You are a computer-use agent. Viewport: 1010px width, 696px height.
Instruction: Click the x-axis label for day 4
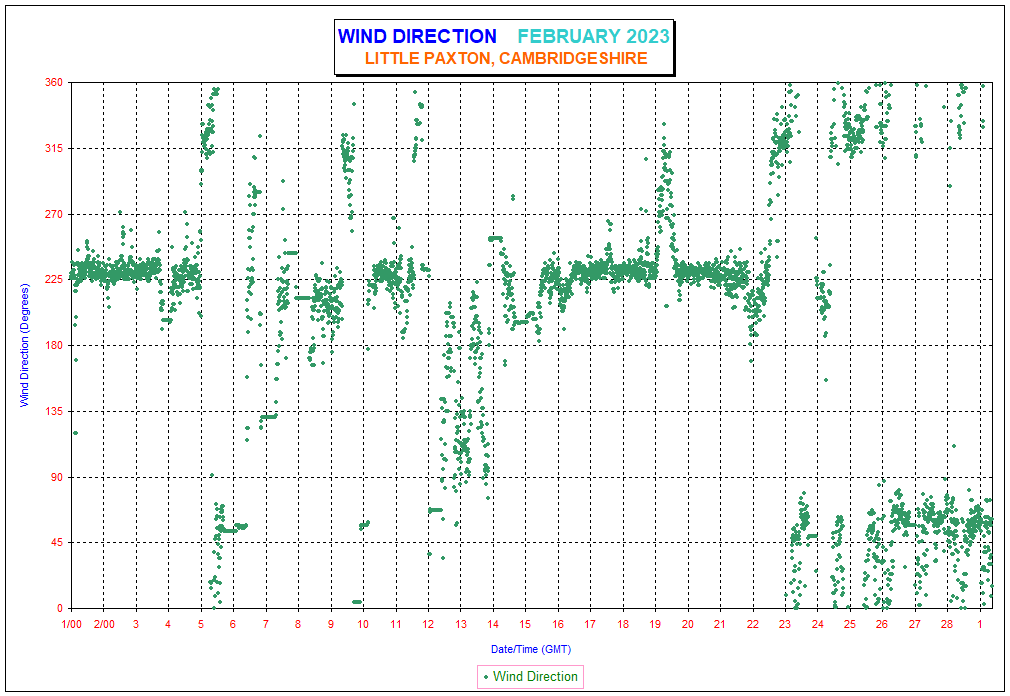point(168,624)
